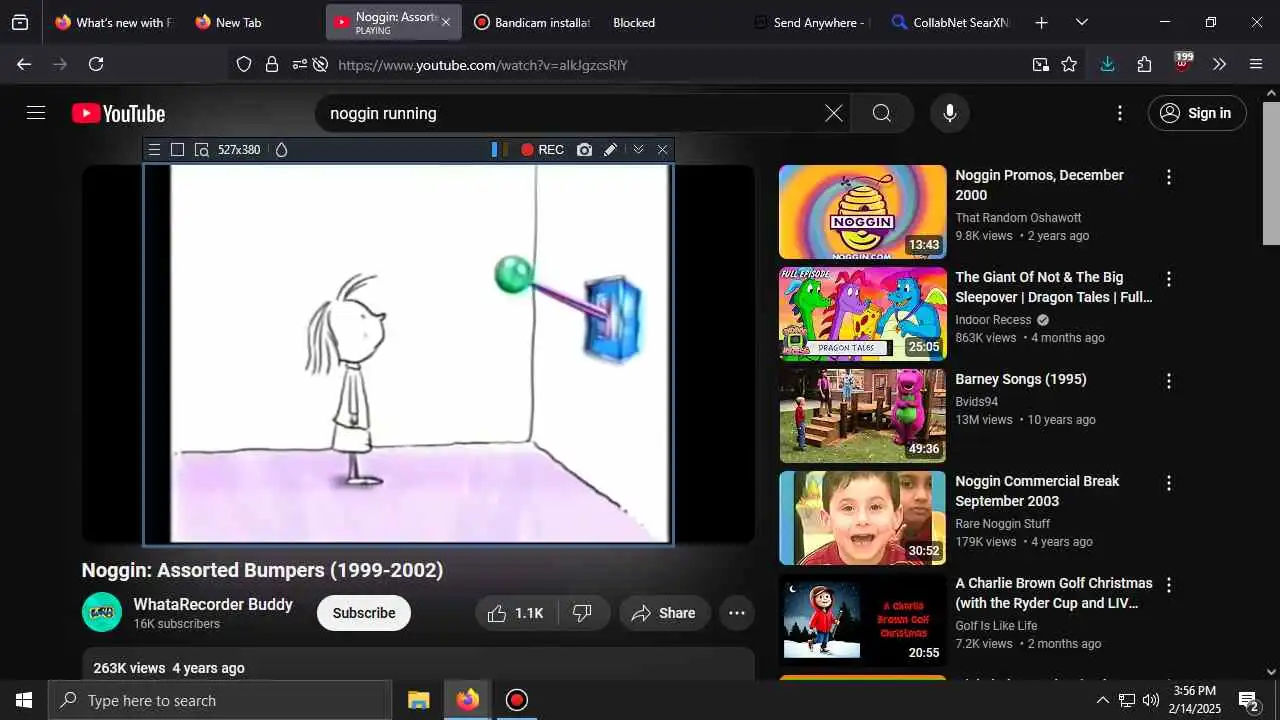Start recording with the REC button
Image resolution: width=1280 pixels, height=720 pixels.
tap(542, 150)
